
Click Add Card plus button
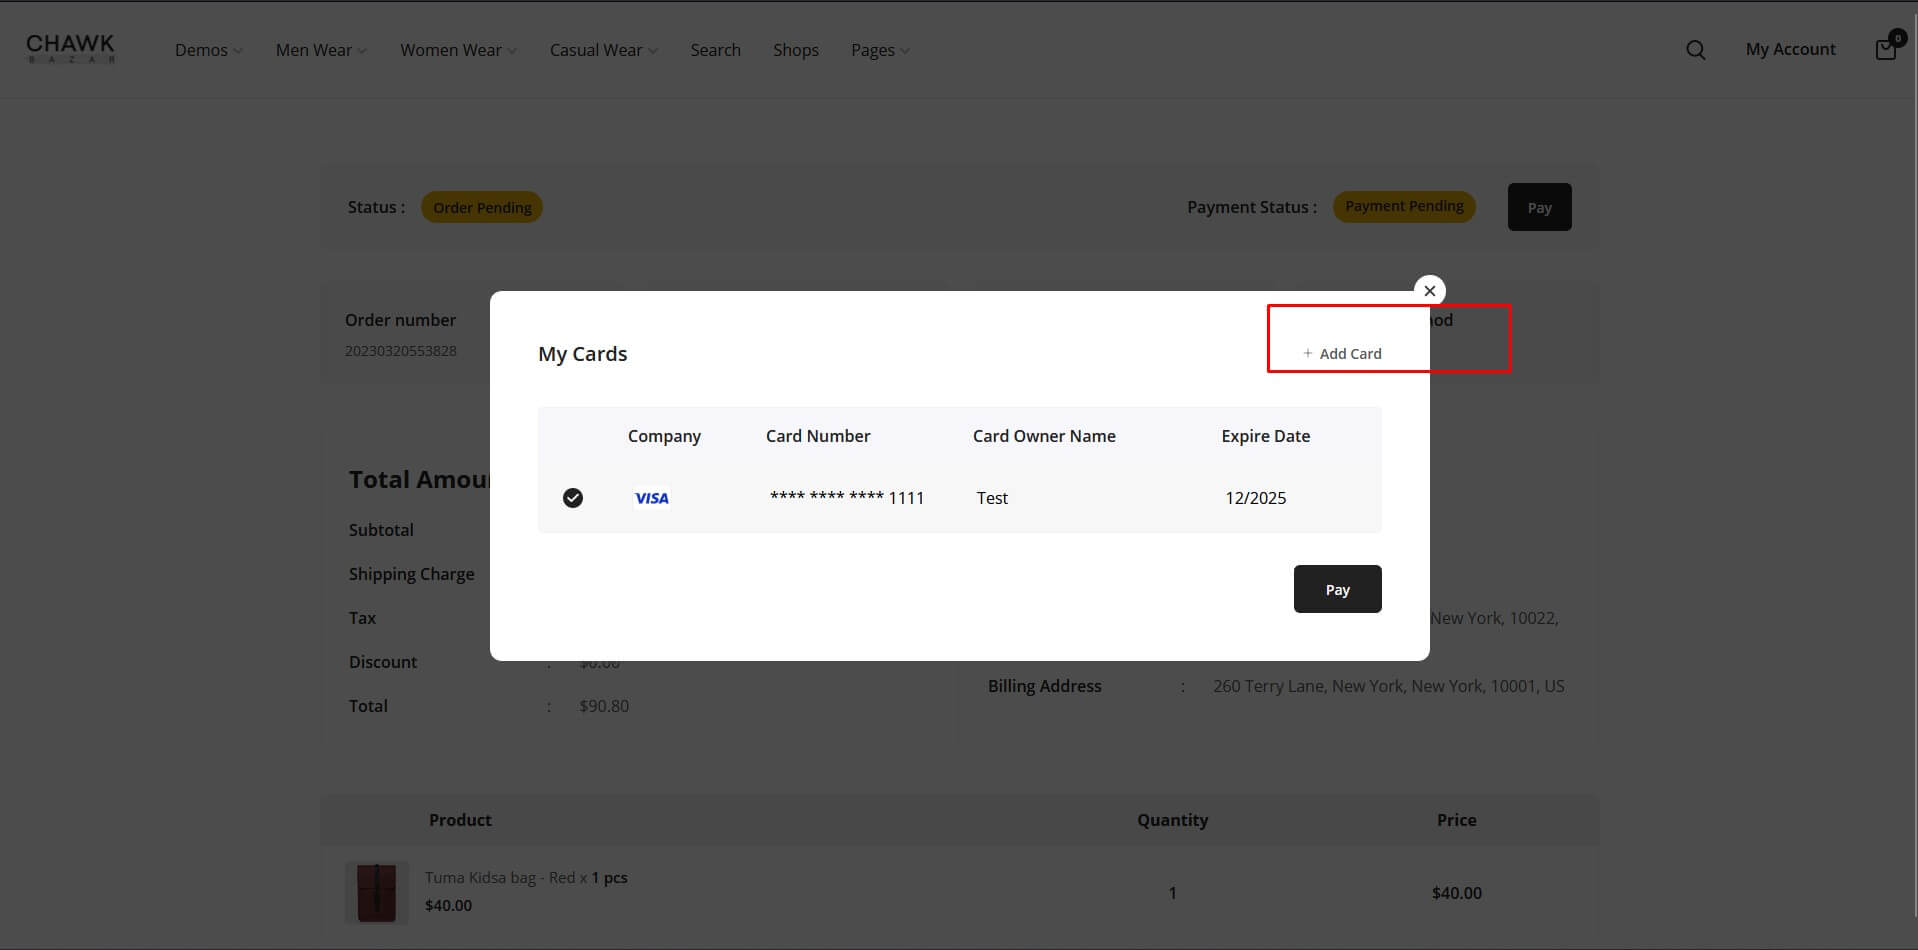(x=1342, y=353)
